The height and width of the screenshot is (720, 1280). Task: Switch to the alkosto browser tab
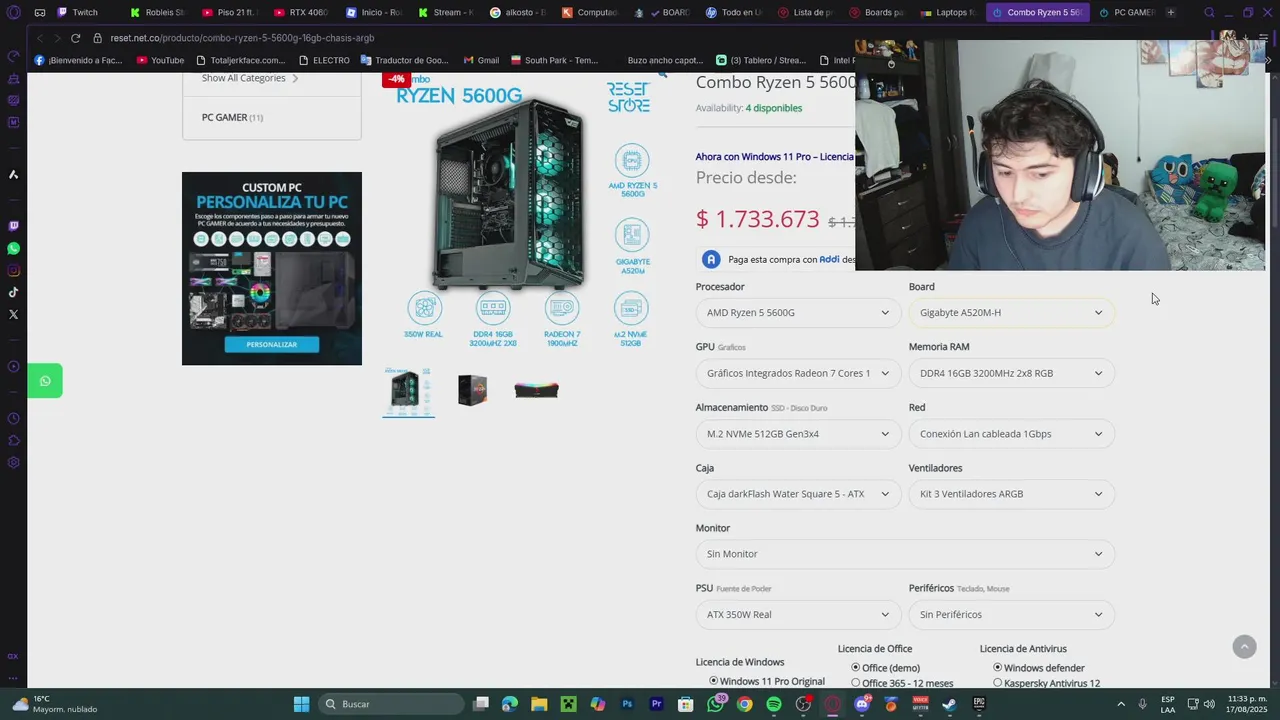point(517,12)
